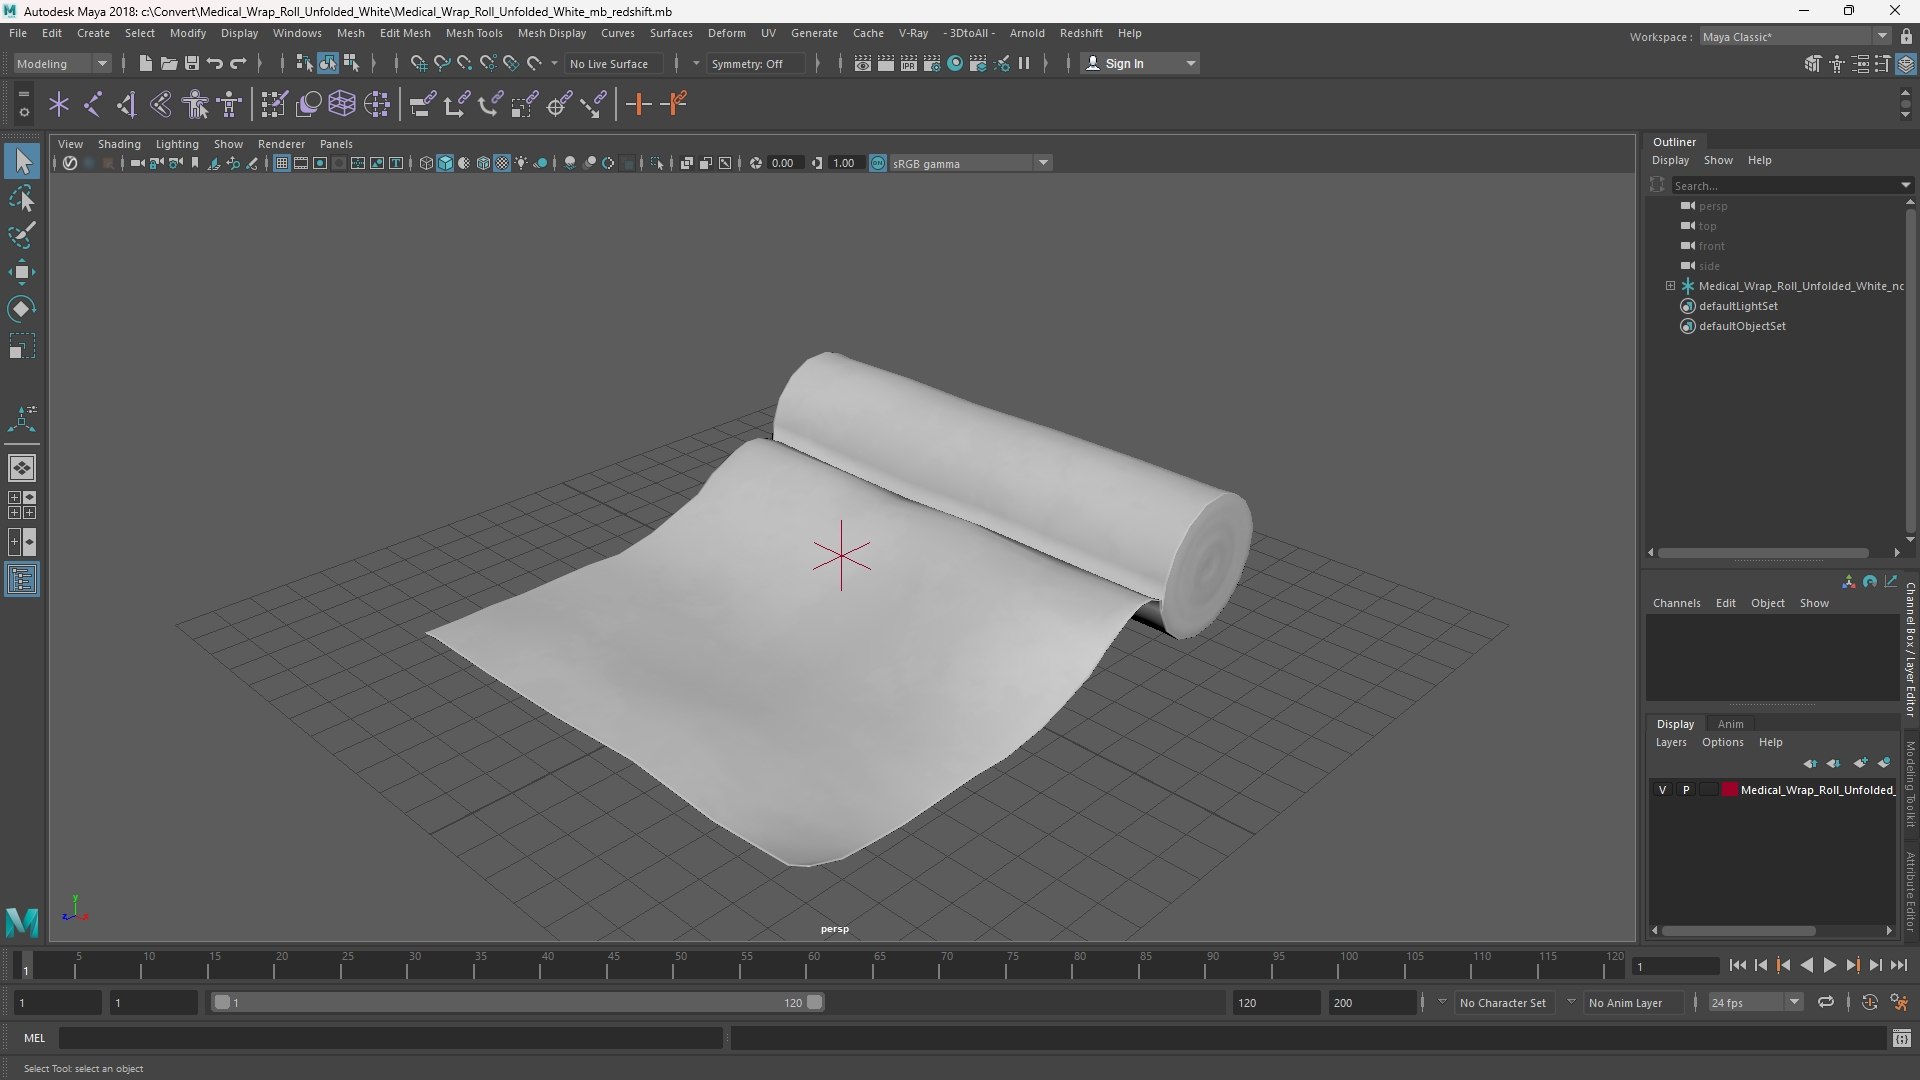Click frame 60 on the time slider
This screenshot has height=1080, width=1920.
pyautogui.click(x=813, y=965)
